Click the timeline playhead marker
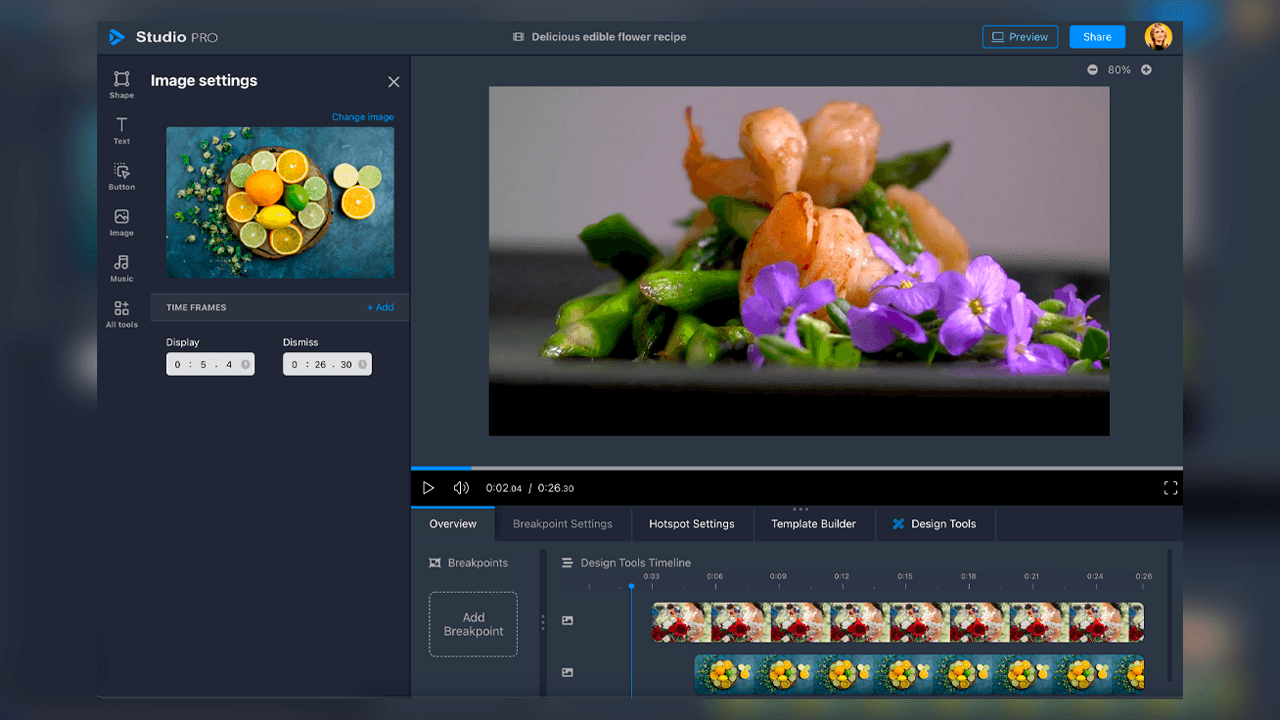 coord(631,587)
